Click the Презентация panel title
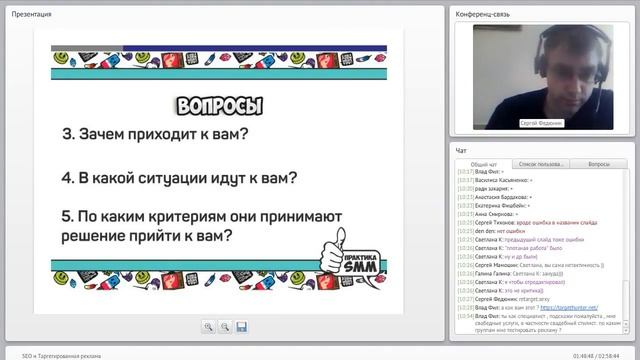 pos(31,14)
